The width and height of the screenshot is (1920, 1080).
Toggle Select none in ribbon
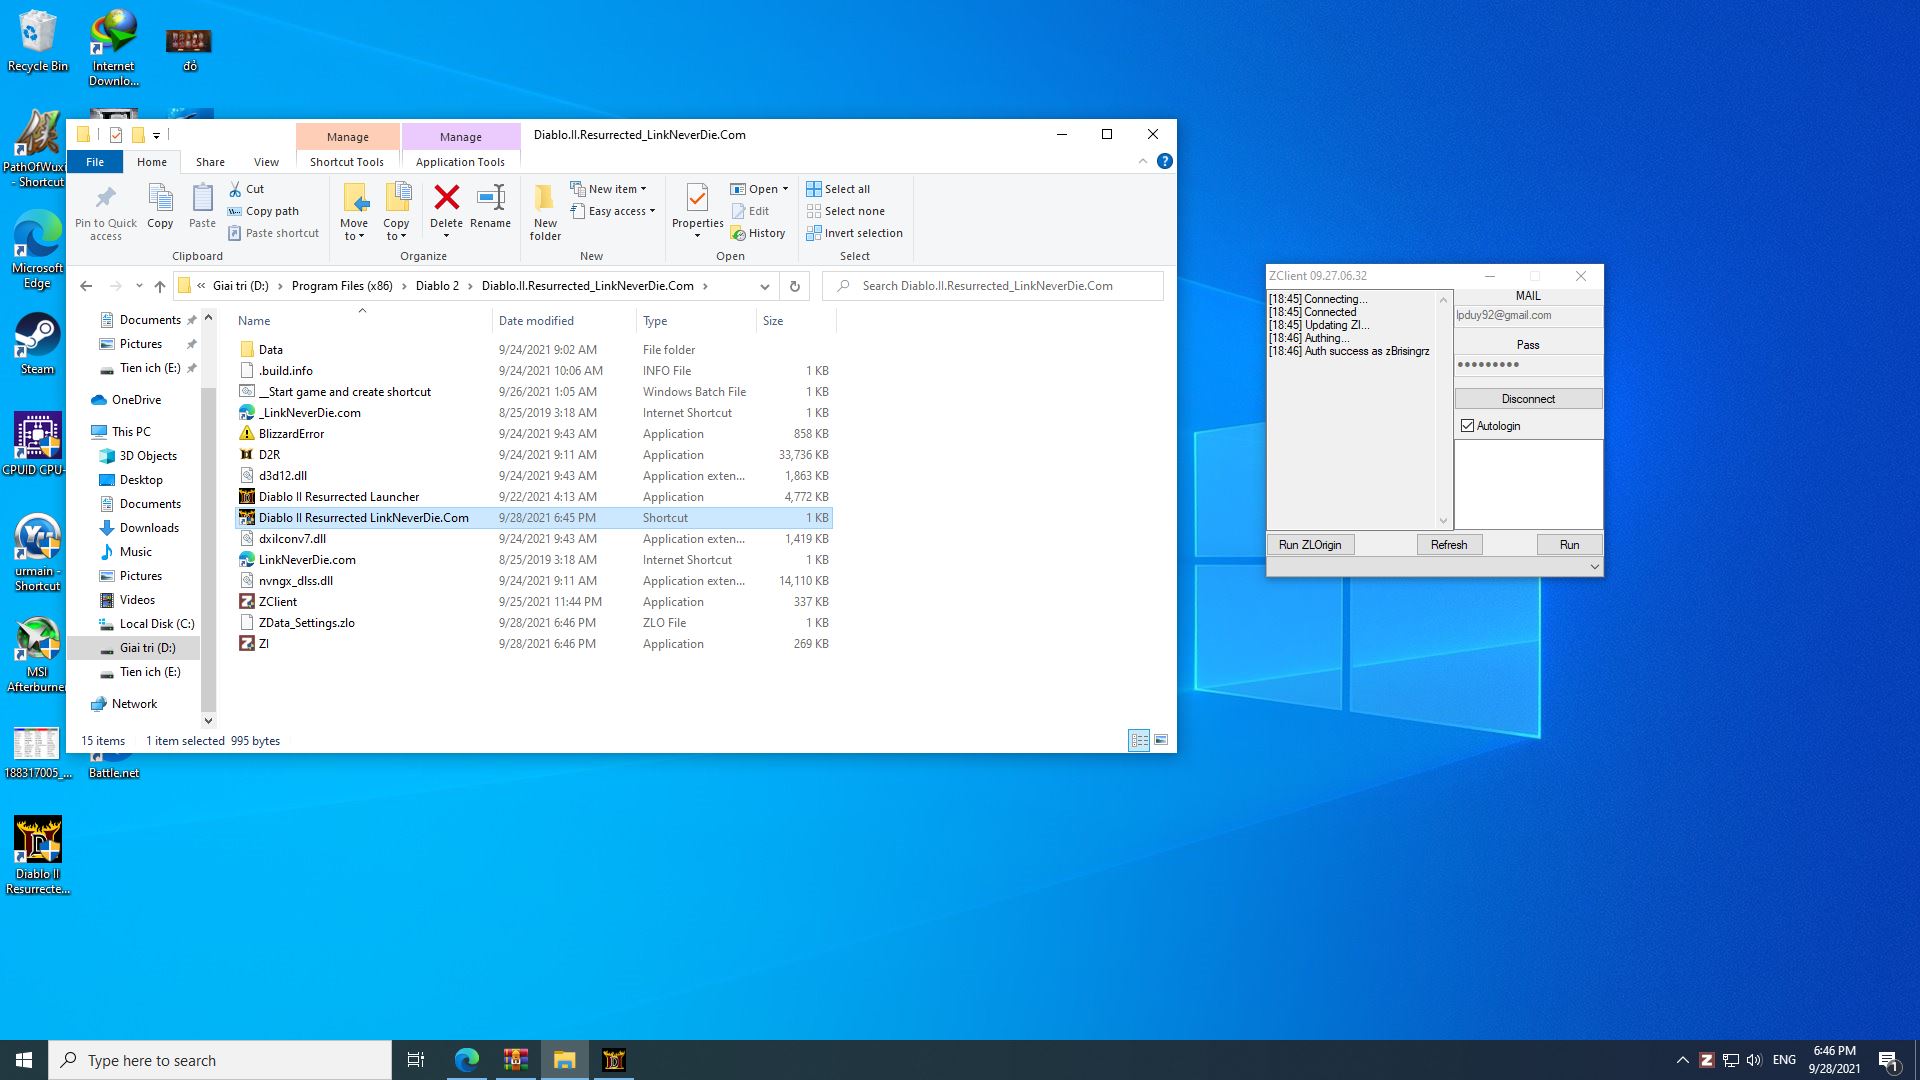pos(851,211)
